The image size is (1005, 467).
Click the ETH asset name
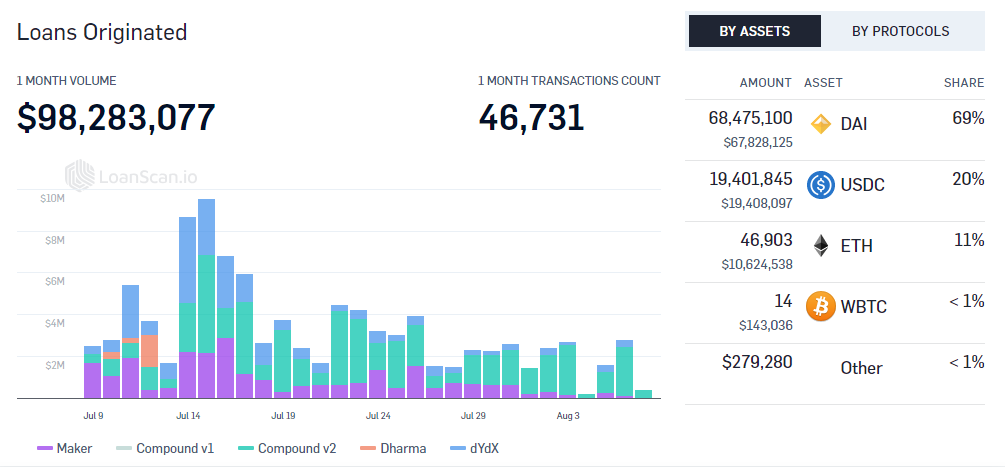856,246
